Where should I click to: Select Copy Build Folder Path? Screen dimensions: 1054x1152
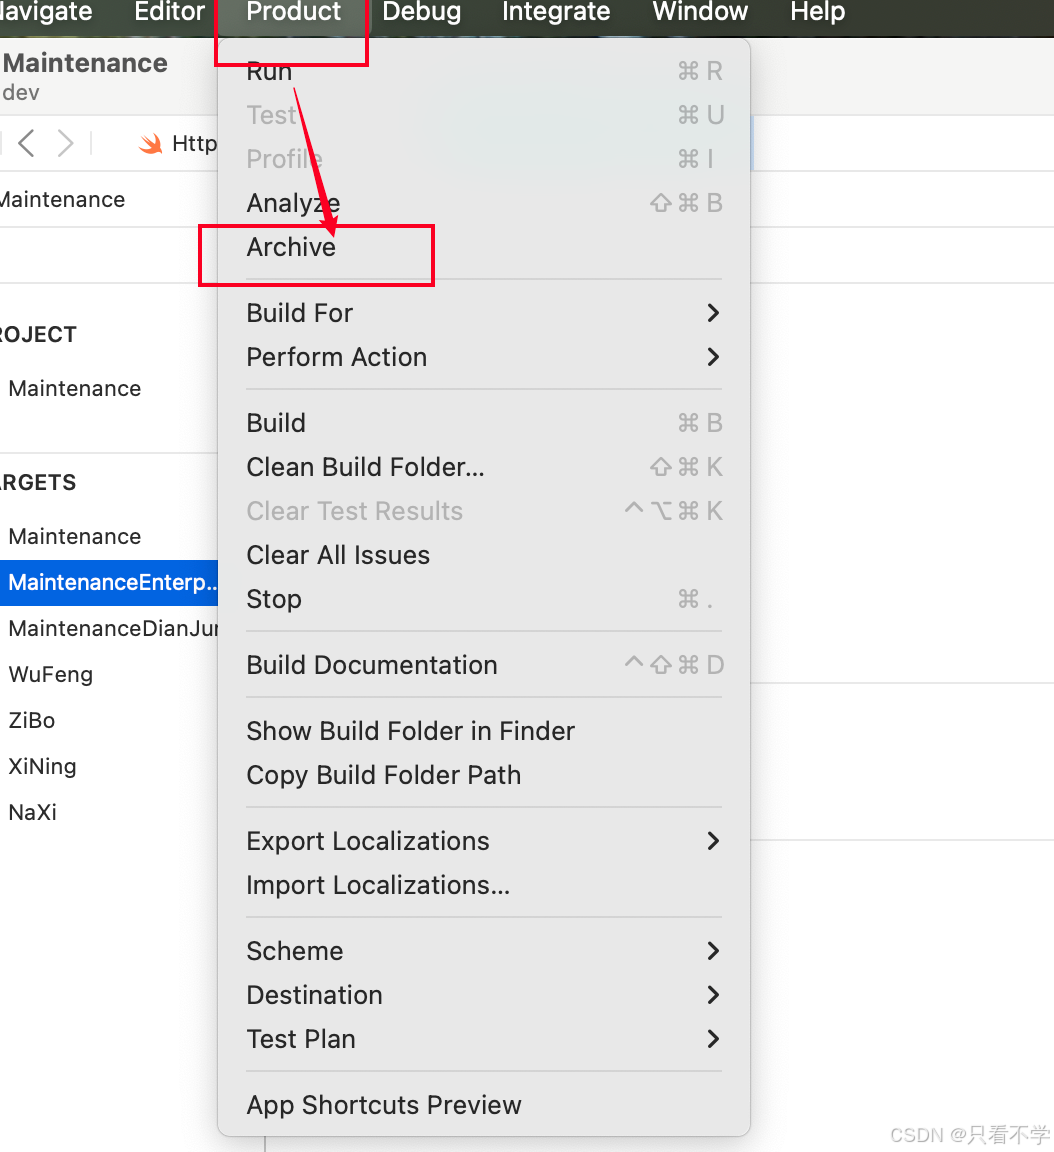coord(484,775)
